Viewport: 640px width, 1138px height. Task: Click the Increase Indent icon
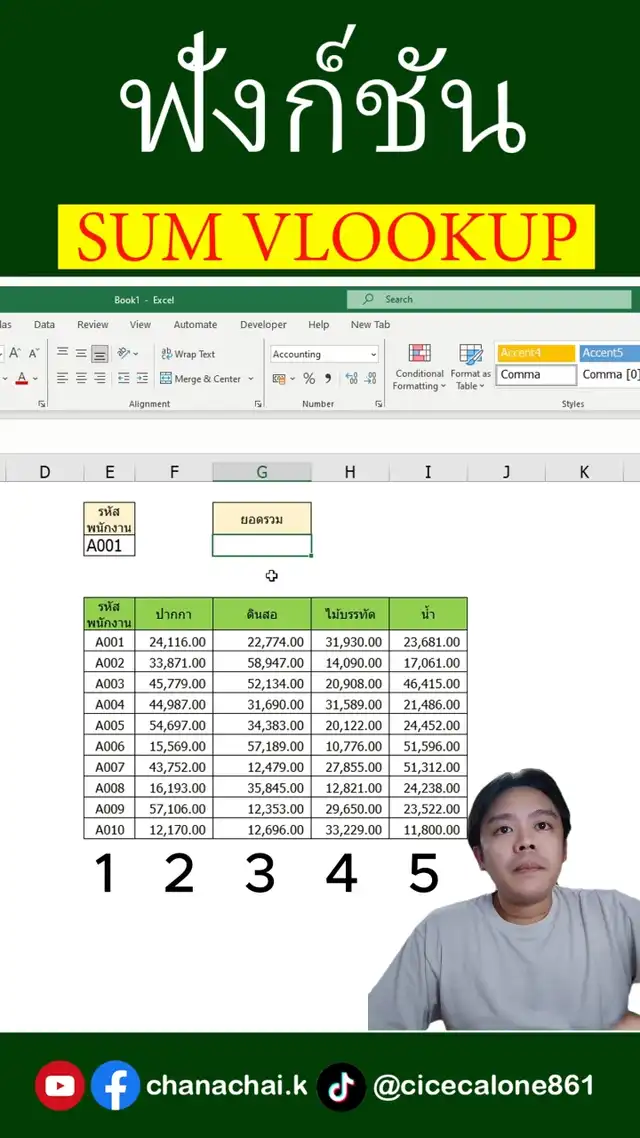coord(141,379)
